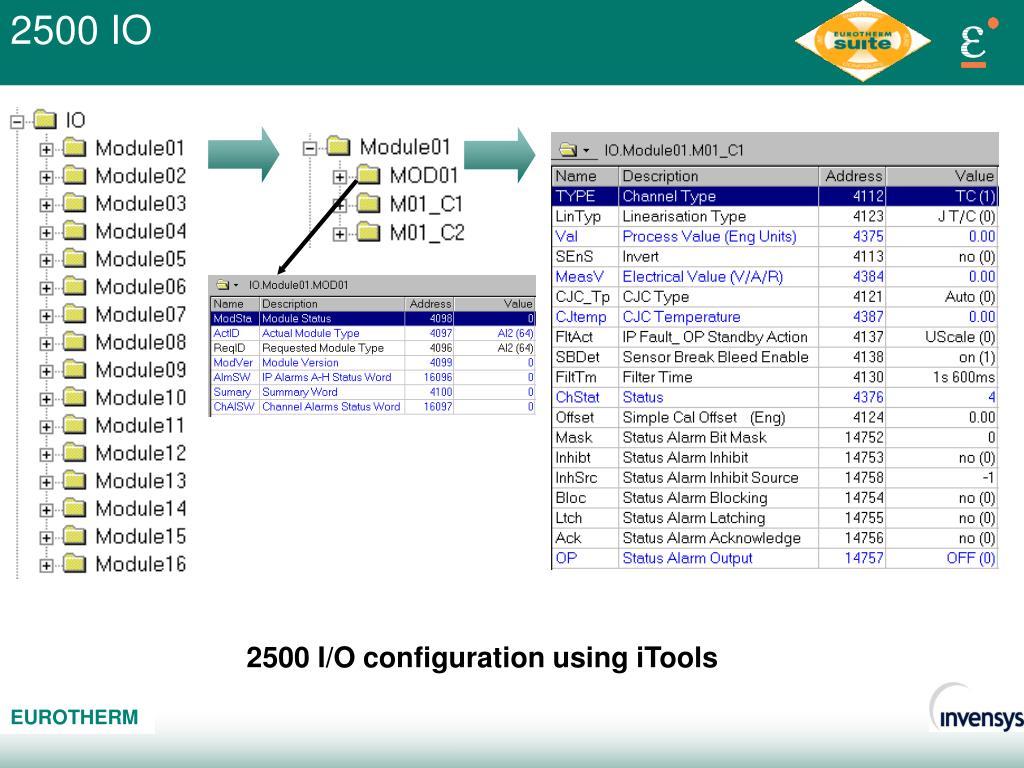Select the SEnS Invert row
This screenshot has width=1024, height=768.
coord(775,257)
